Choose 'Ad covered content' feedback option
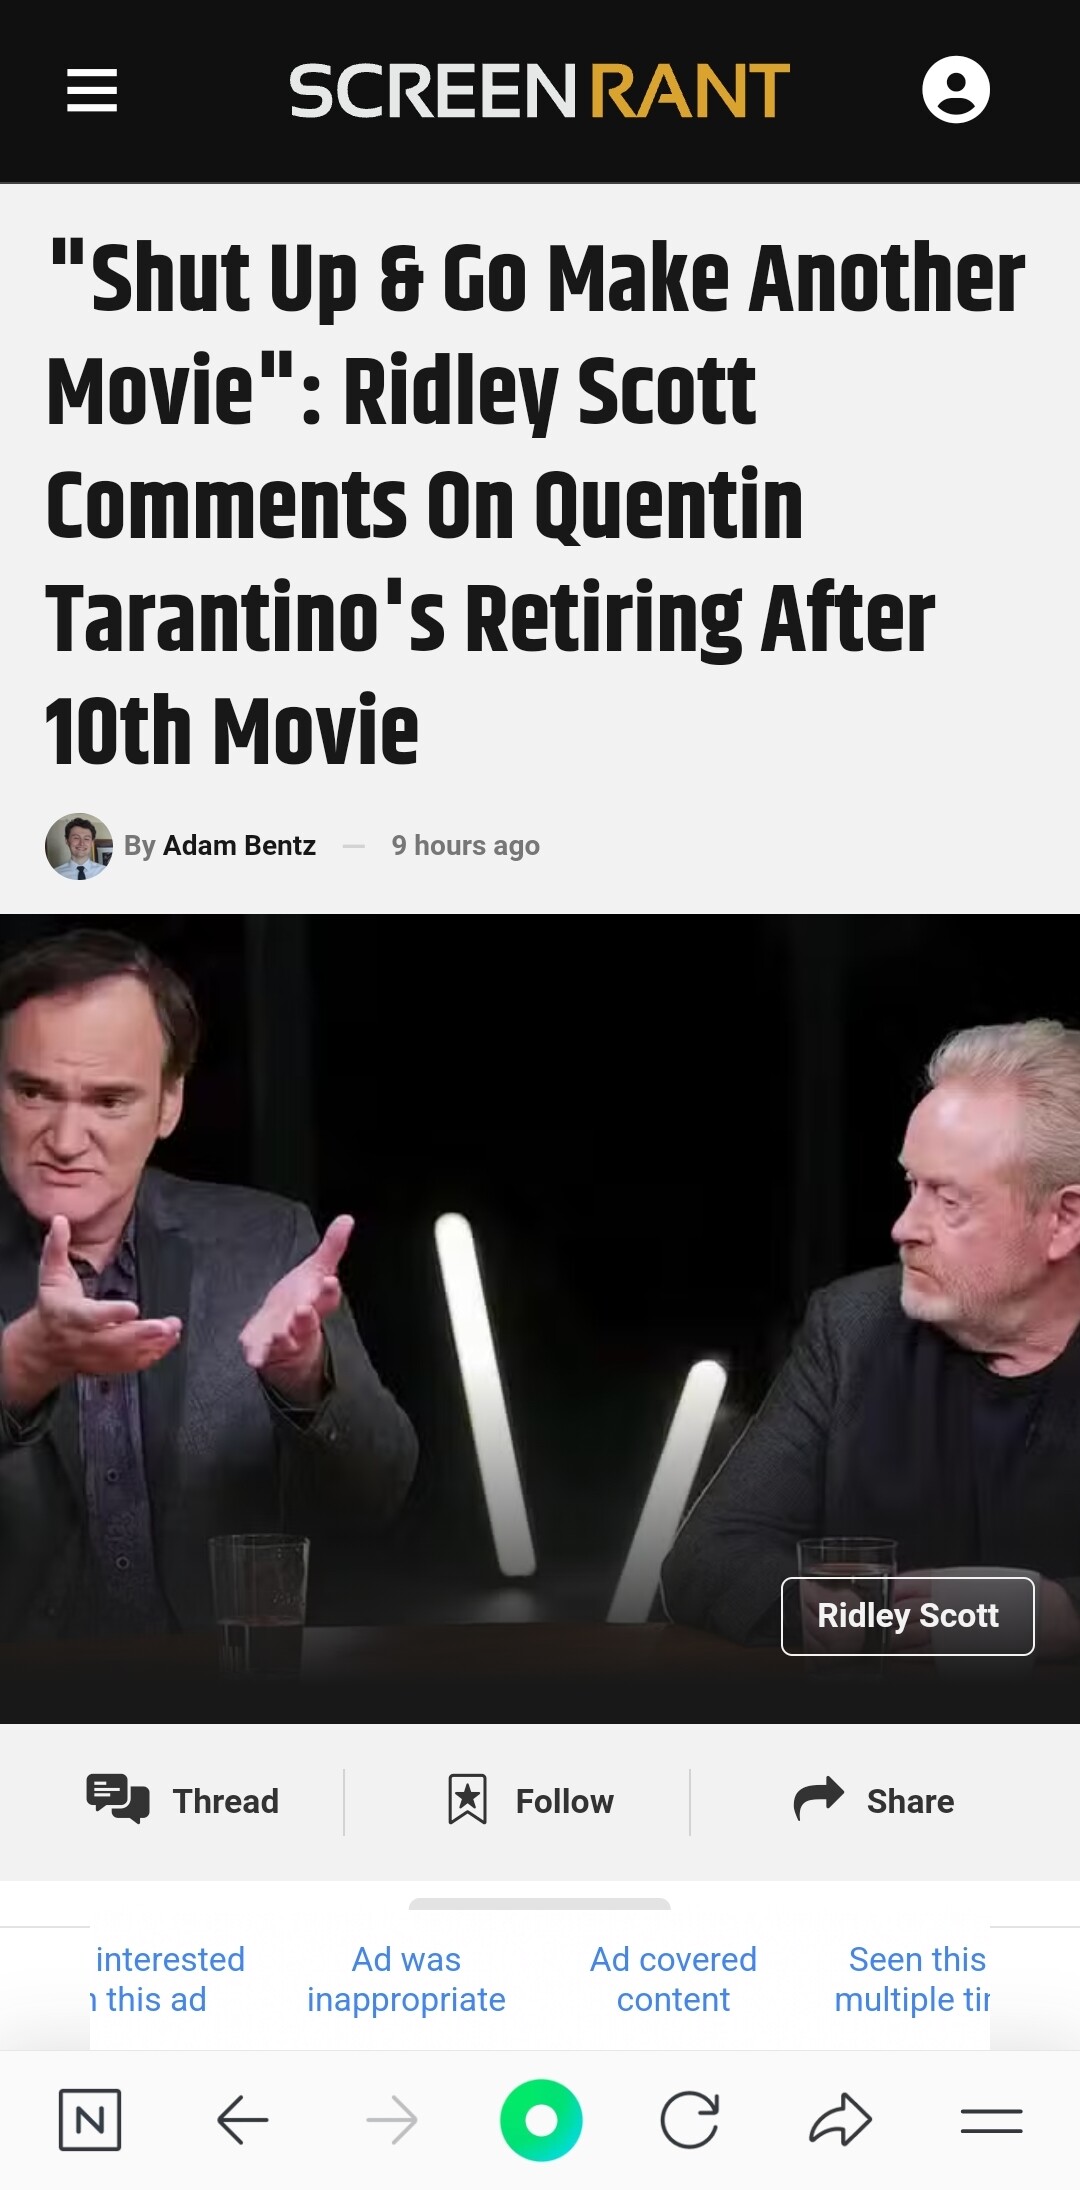The width and height of the screenshot is (1080, 2190). [673, 1979]
